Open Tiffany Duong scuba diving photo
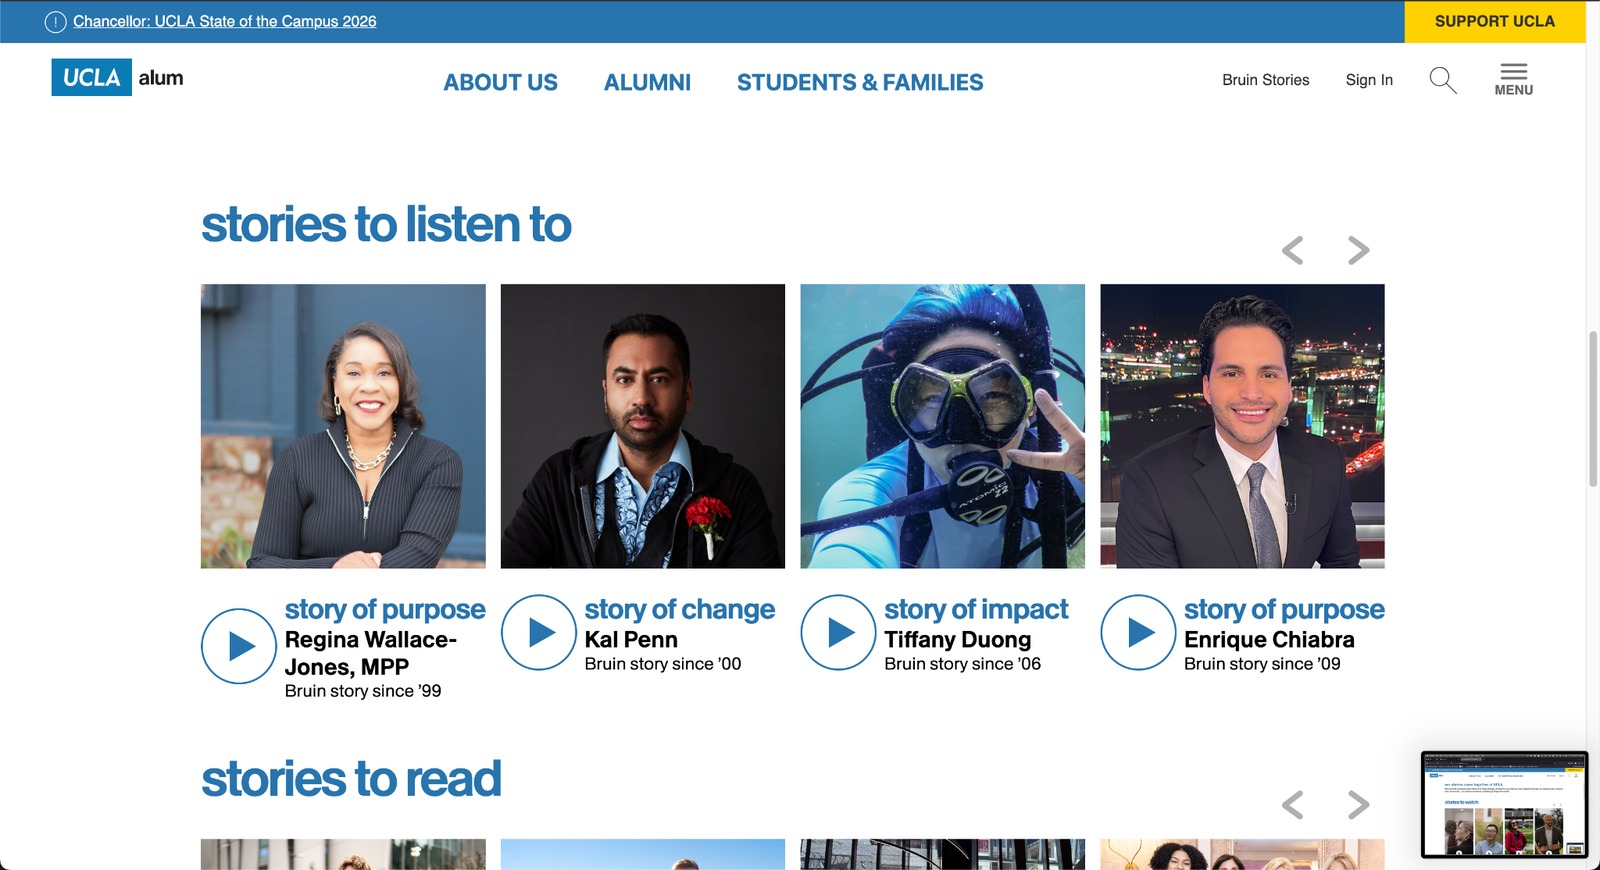The width and height of the screenshot is (1600, 870). click(942, 426)
